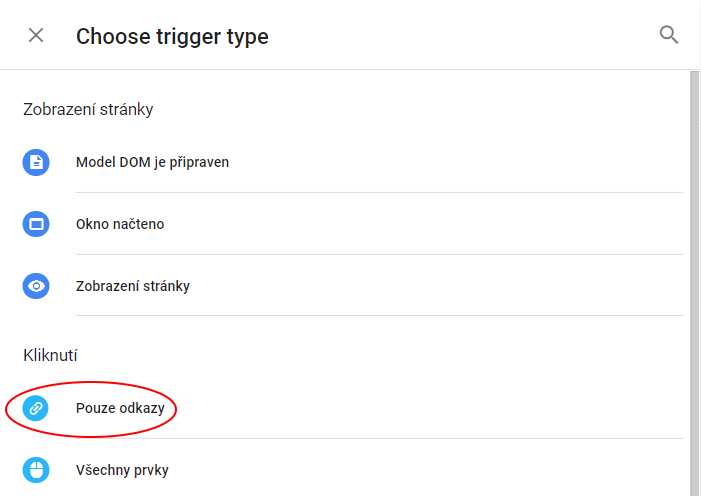
Task: Click the vertical scrollbar of the trigger list
Action: tap(694, 283)
